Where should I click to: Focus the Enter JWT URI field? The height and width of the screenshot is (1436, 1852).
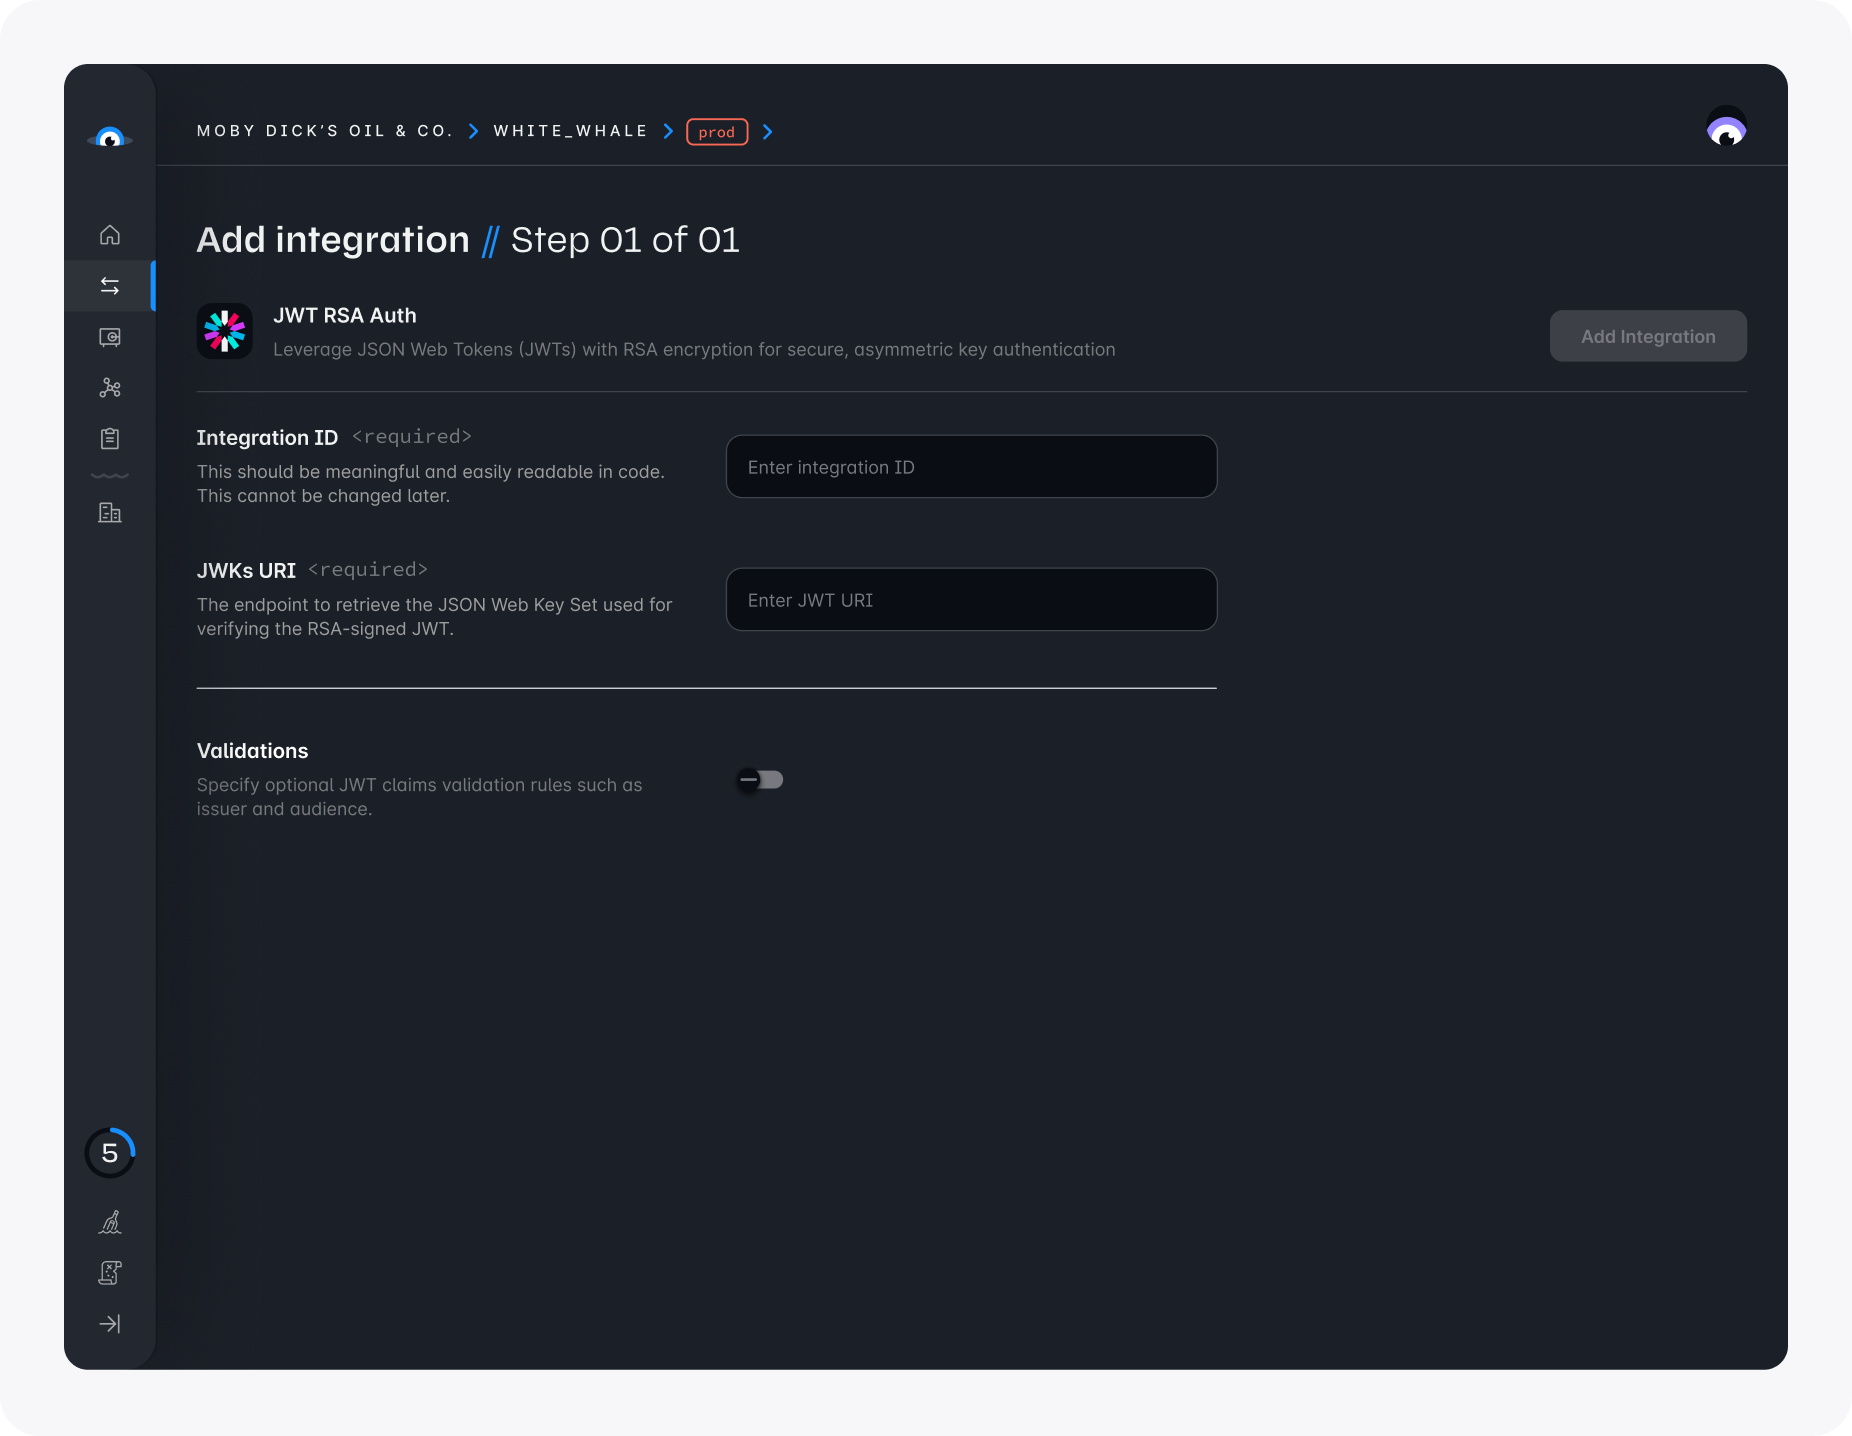coord(971,600)
